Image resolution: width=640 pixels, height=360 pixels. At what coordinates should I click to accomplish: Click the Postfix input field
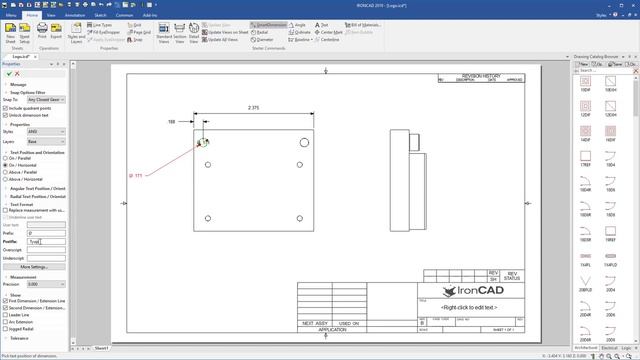[46, 242]
